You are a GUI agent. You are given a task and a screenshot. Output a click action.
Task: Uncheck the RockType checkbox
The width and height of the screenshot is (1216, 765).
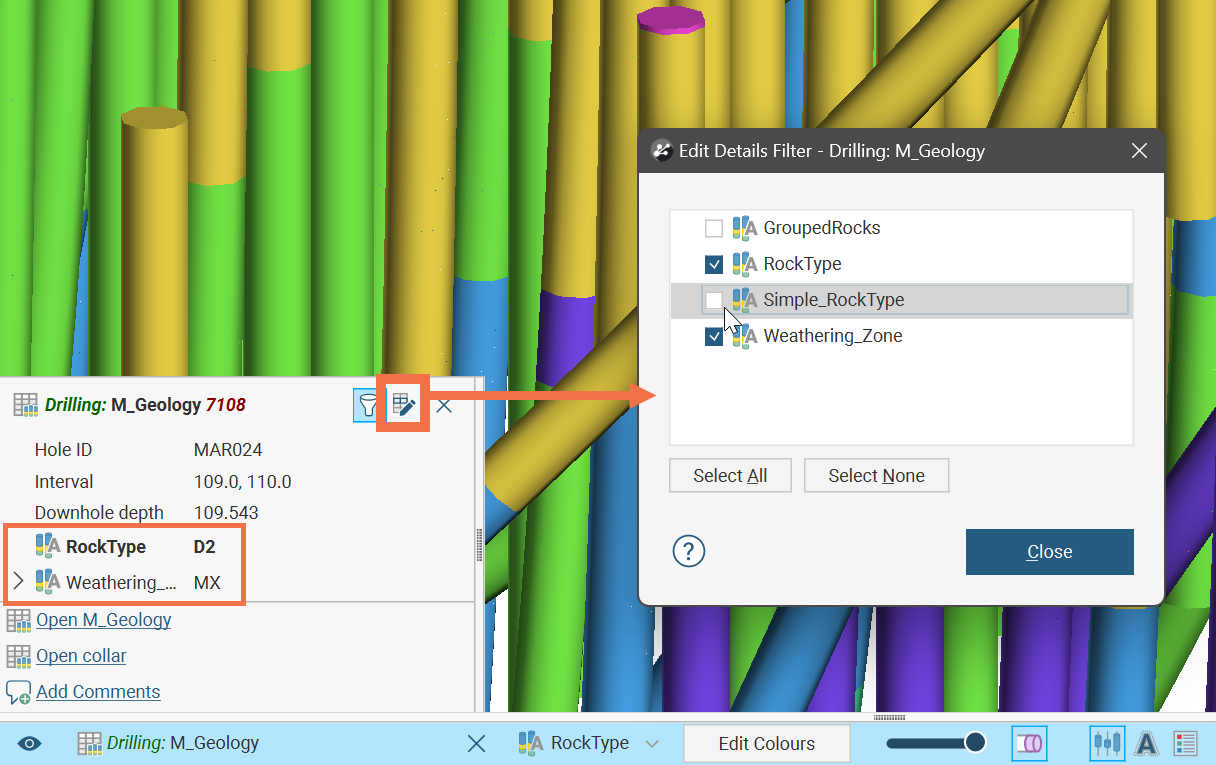click(x=714, y=264)
